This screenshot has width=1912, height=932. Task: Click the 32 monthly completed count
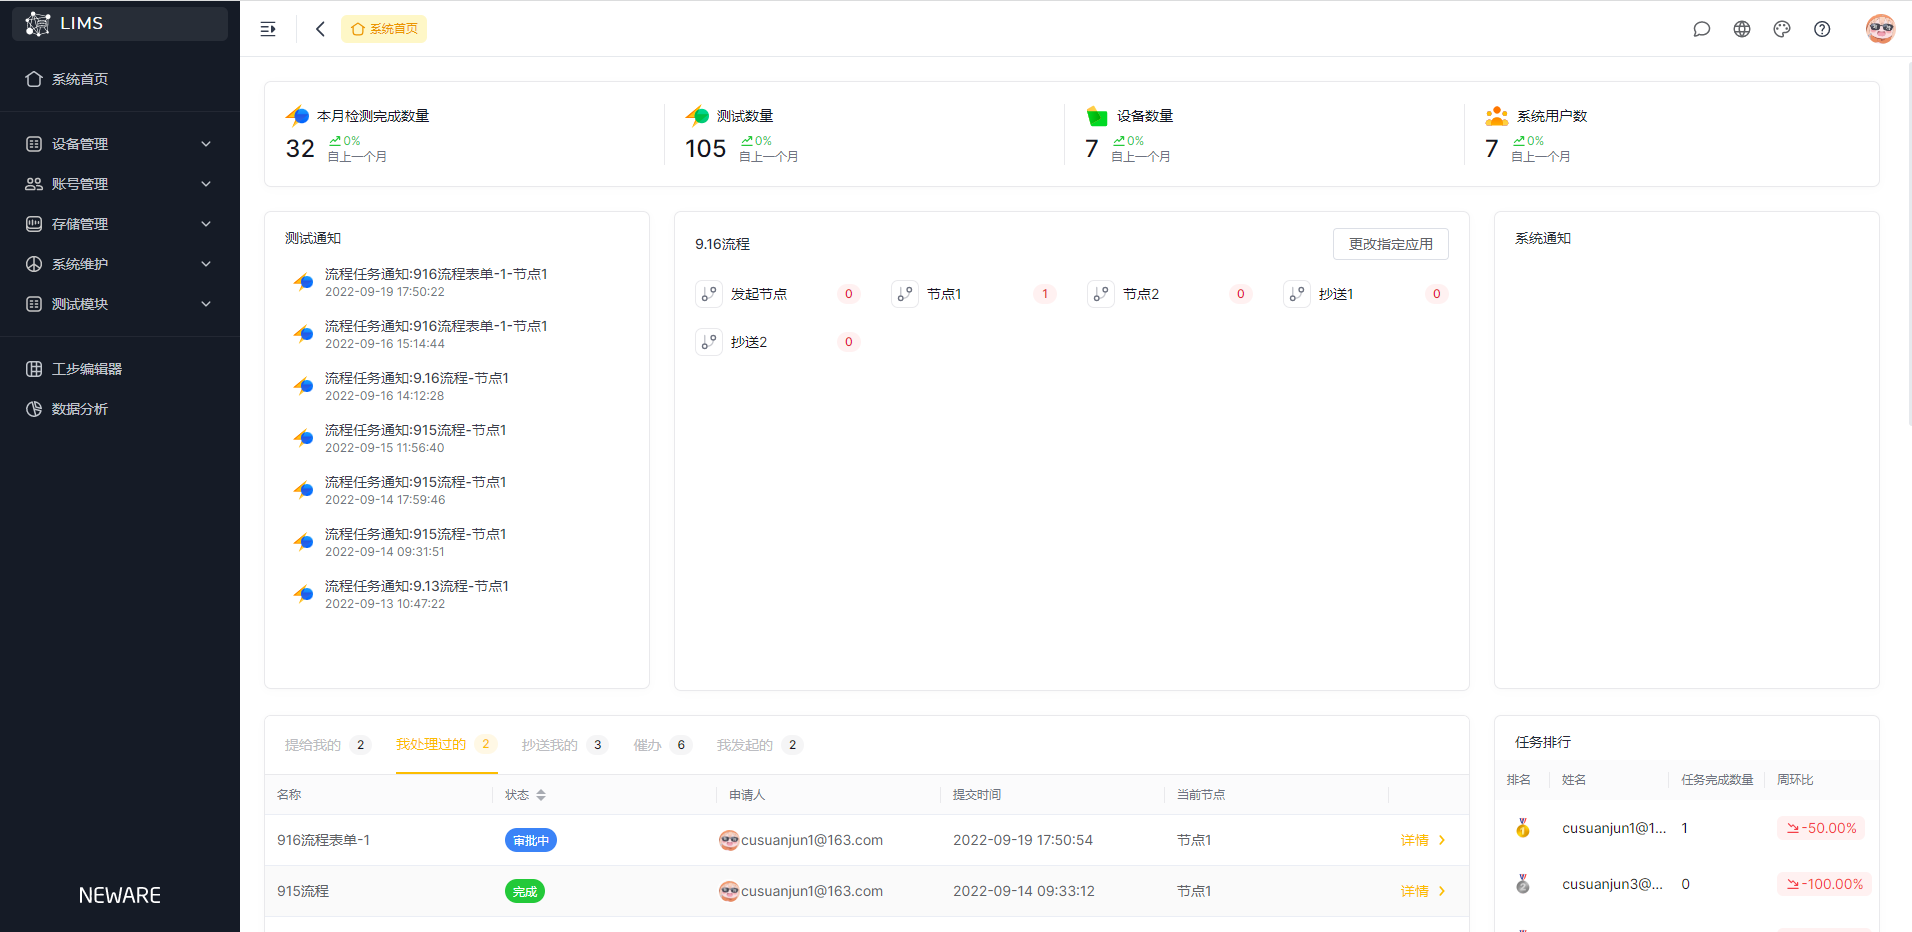tap(300, 149)
